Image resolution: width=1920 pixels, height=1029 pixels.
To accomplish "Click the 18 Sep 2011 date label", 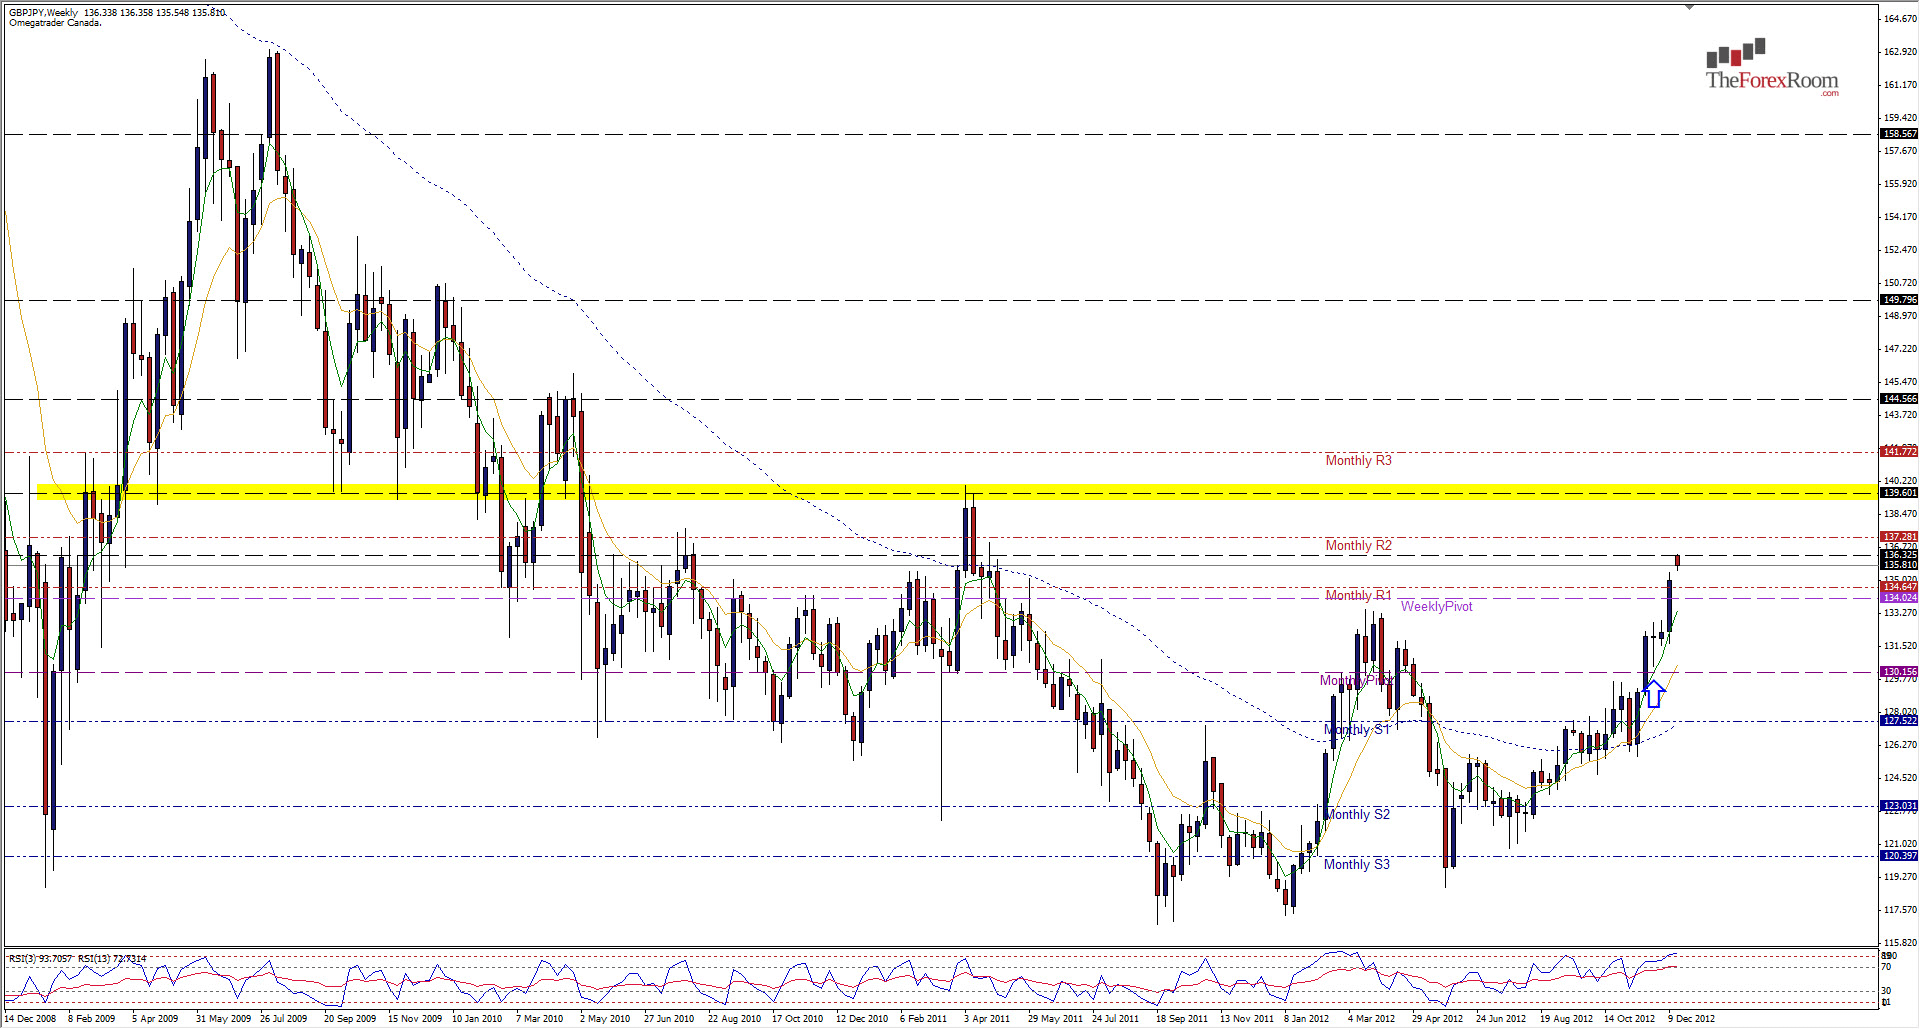I will coord(1182,1019).
